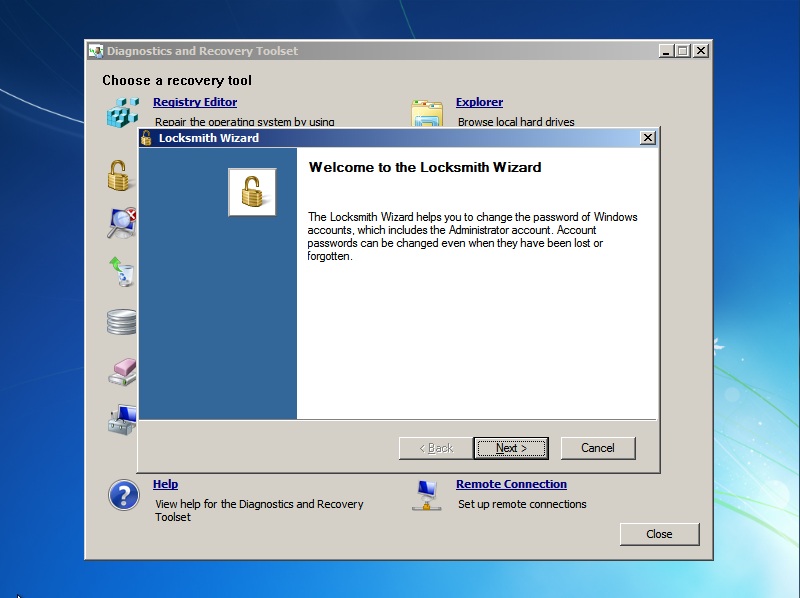Click the Computer Management toolbox icon
The height and width of the screenshot is (598, 800).
coord(122,419)
